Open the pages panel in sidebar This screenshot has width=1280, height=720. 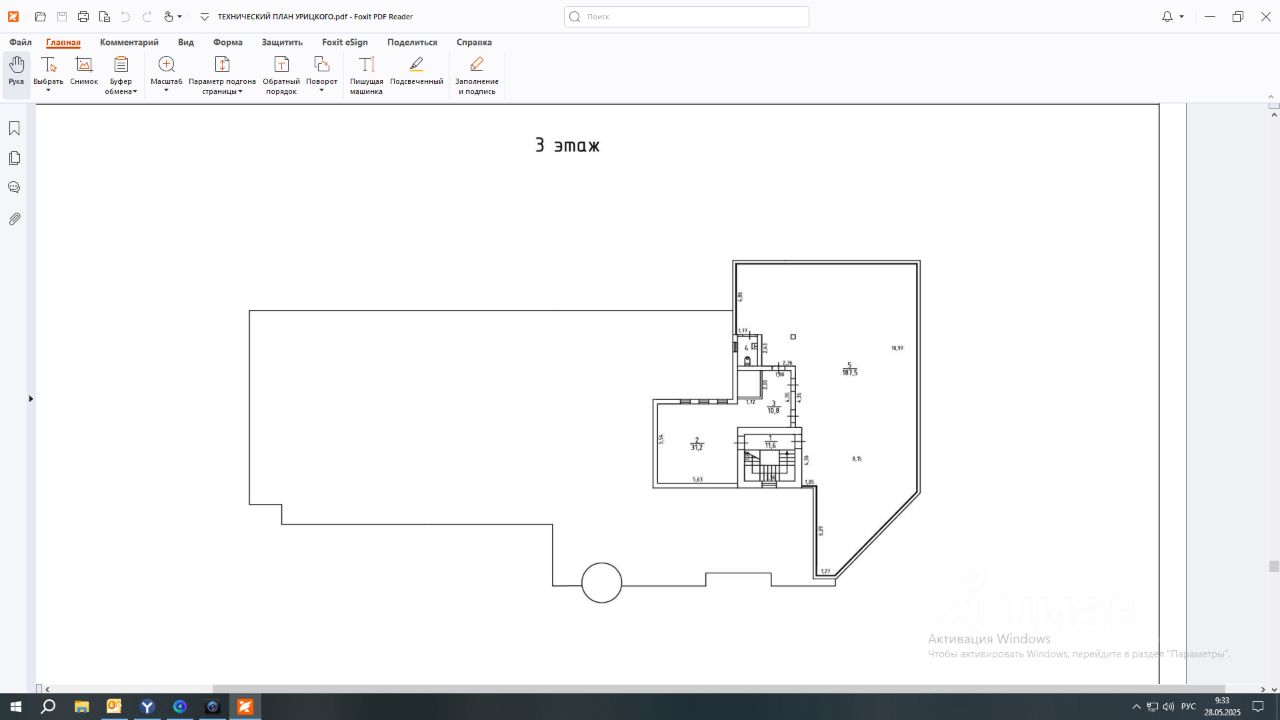pos(15,158)
